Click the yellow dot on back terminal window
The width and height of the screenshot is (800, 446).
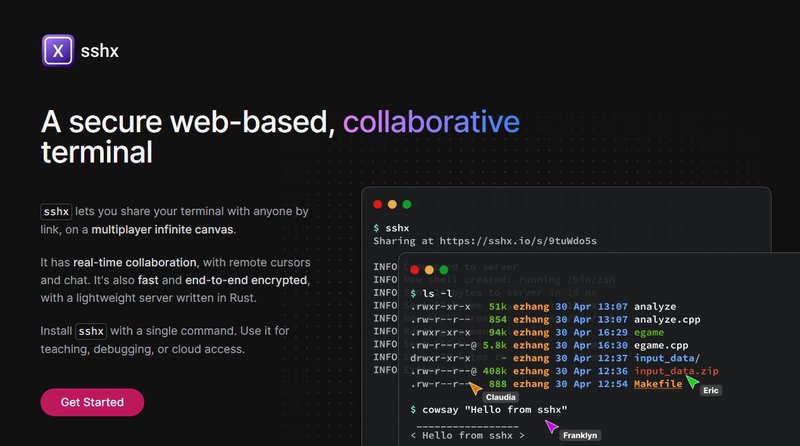tap(392, 204)
